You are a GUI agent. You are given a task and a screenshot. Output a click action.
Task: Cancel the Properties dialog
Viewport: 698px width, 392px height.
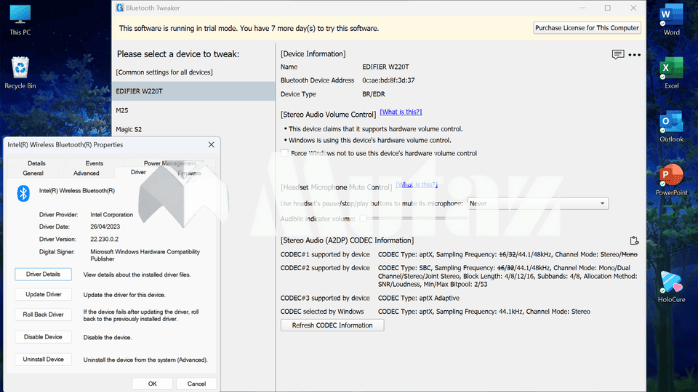pyautogui.click(x=196, y=384)
